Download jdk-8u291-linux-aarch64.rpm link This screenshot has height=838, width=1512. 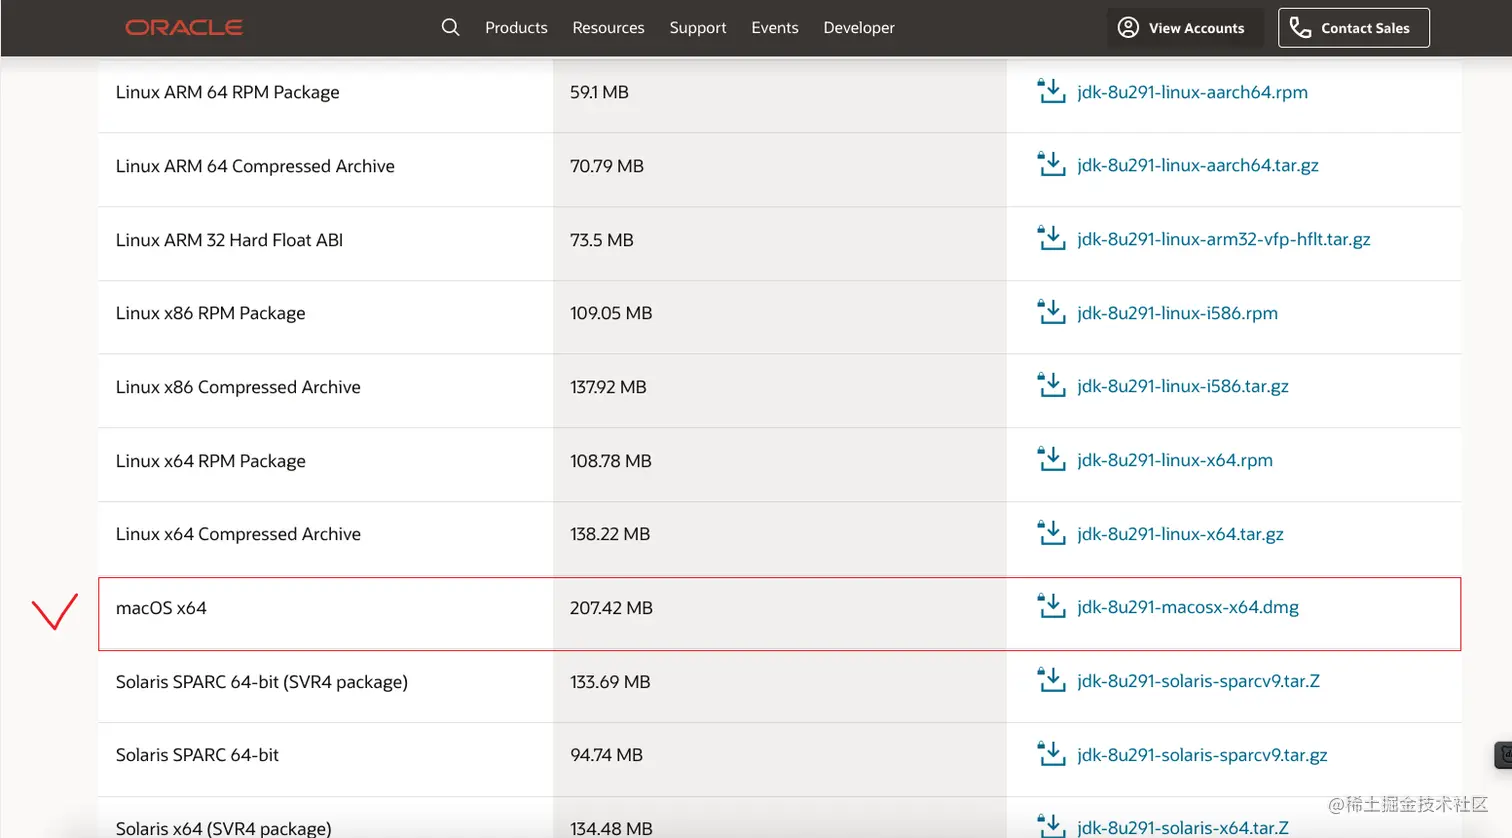coord(1192,92)
